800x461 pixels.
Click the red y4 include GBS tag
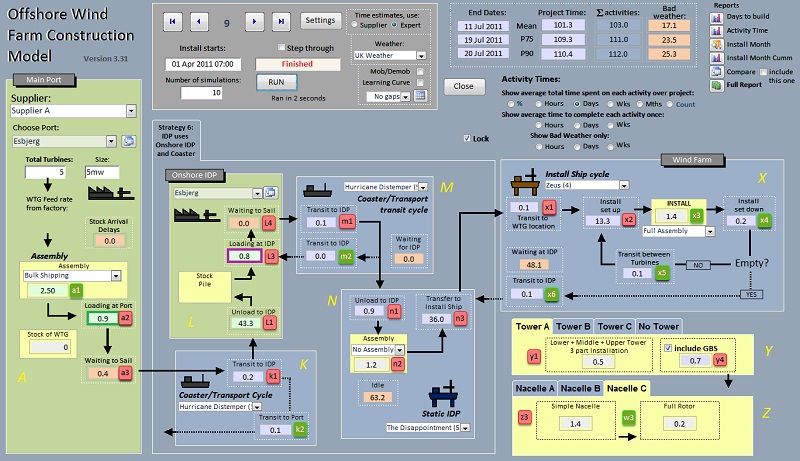[x=720, y=360]
